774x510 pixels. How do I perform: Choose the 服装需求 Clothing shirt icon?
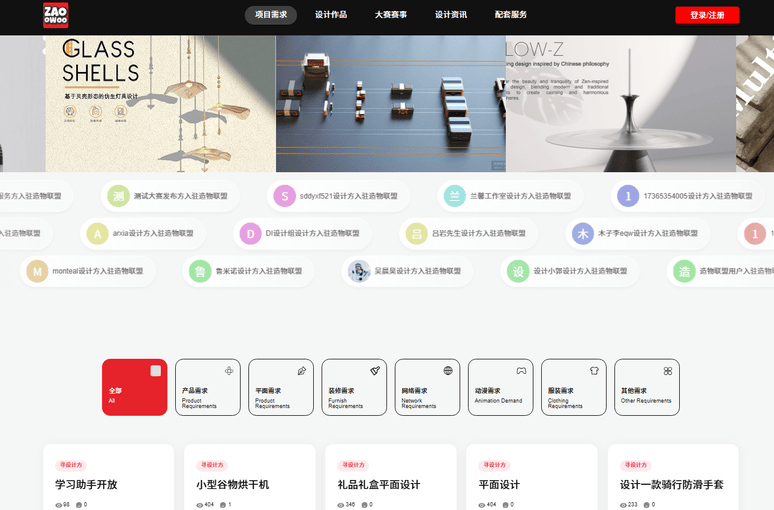click(594, 371)
